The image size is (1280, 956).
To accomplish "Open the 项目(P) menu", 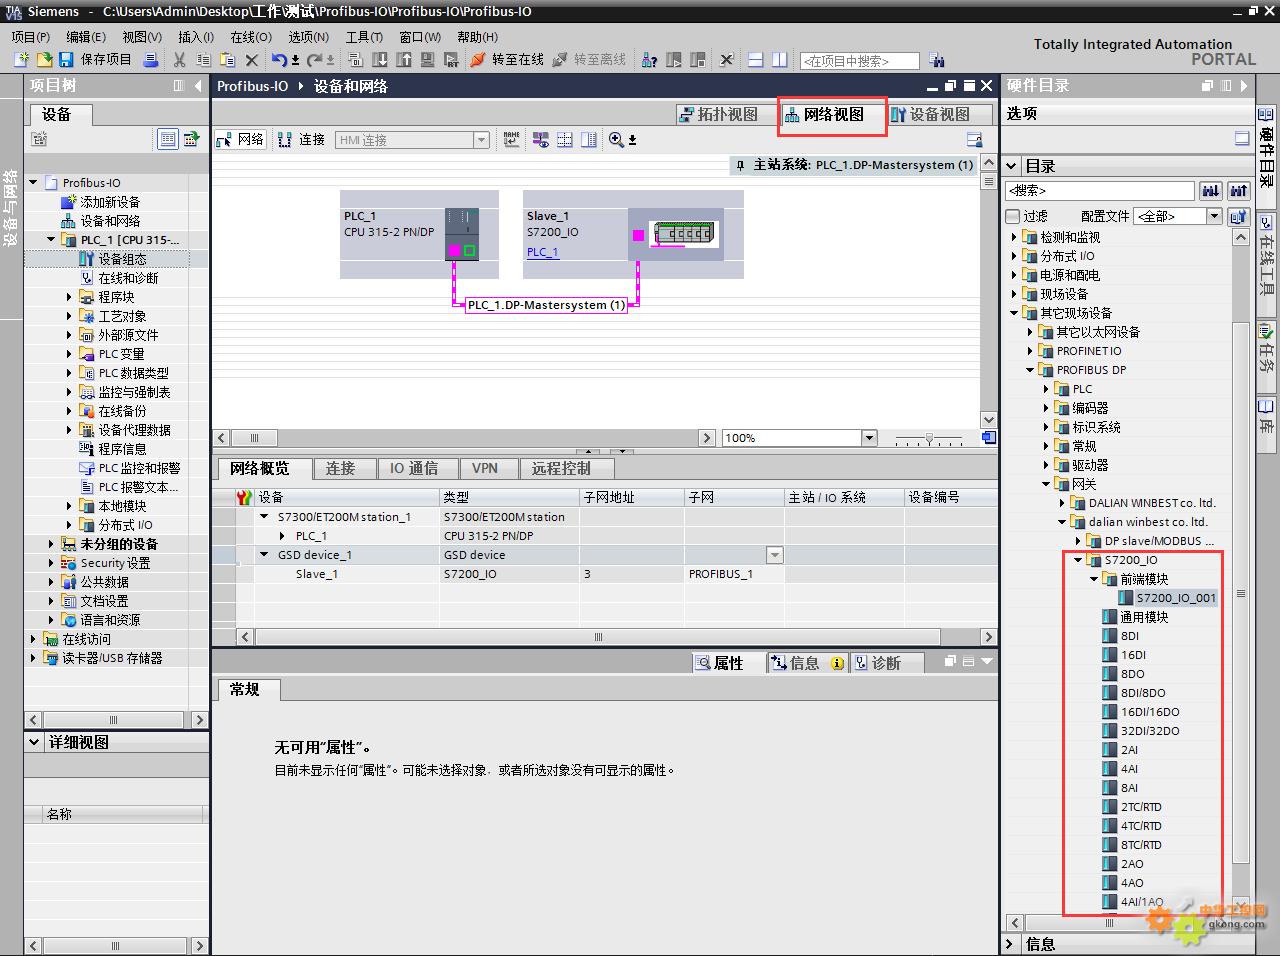I will pos(31,37).
